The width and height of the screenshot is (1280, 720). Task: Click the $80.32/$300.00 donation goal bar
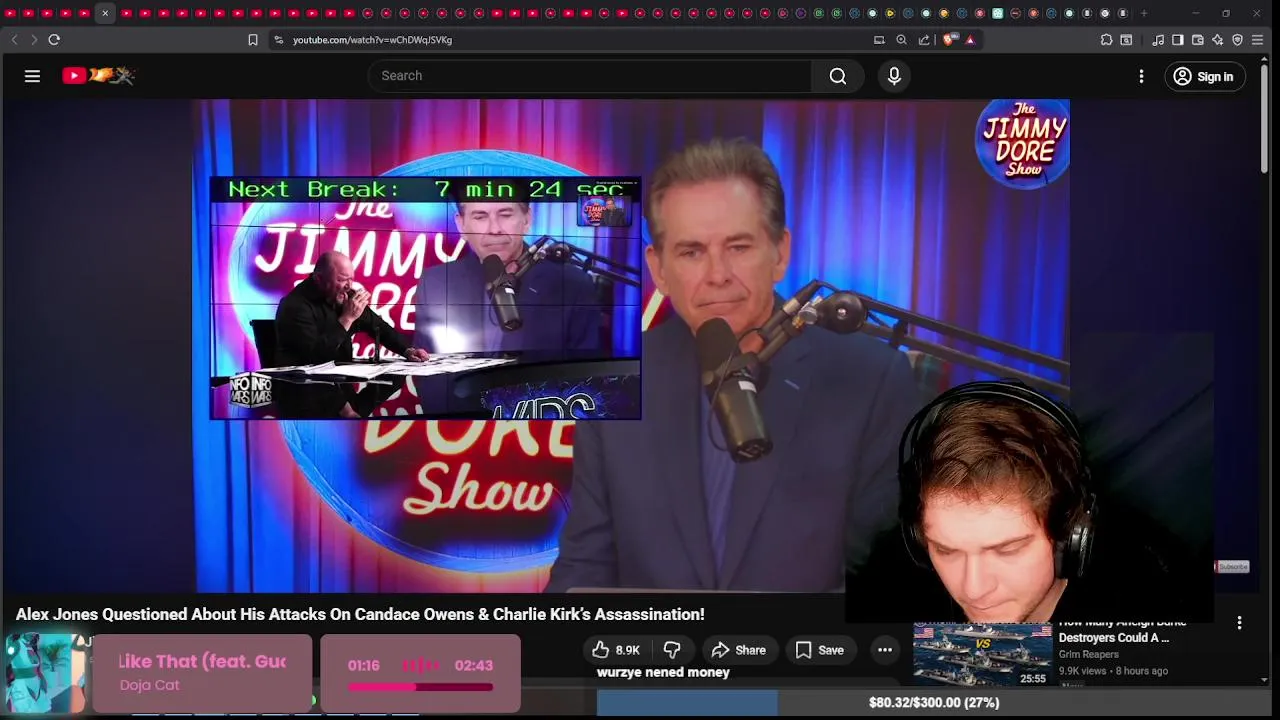[934, 702]
